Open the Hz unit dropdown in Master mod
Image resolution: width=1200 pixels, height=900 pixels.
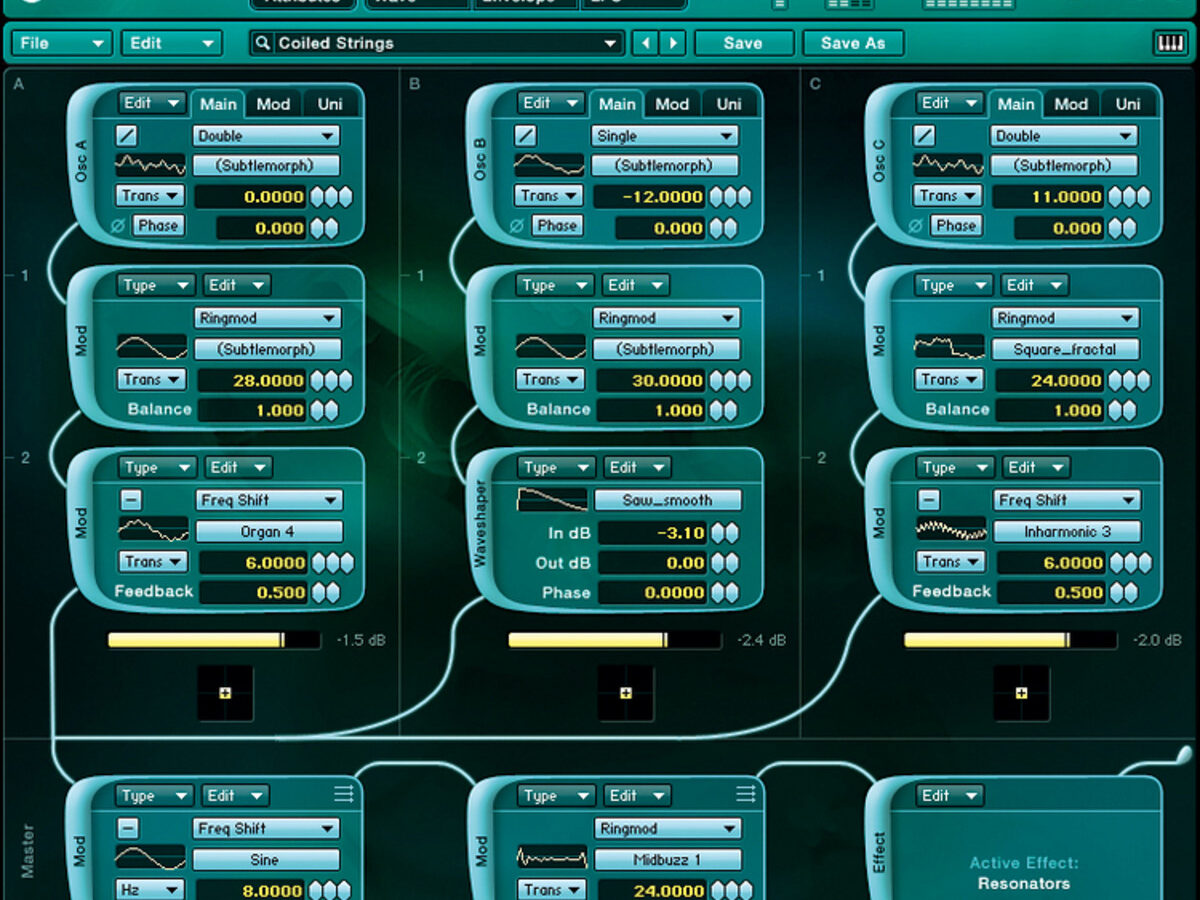tap(150, 889)
